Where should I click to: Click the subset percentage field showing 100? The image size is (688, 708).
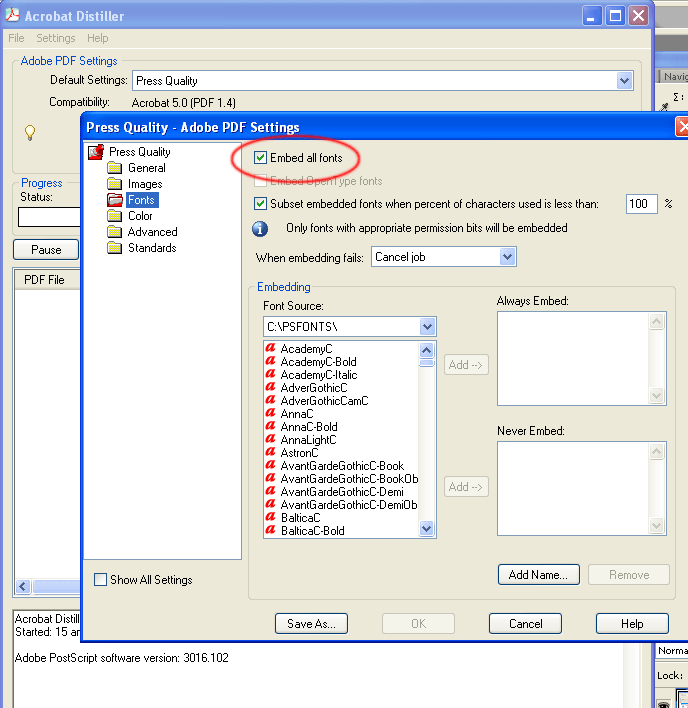[641, 204]
